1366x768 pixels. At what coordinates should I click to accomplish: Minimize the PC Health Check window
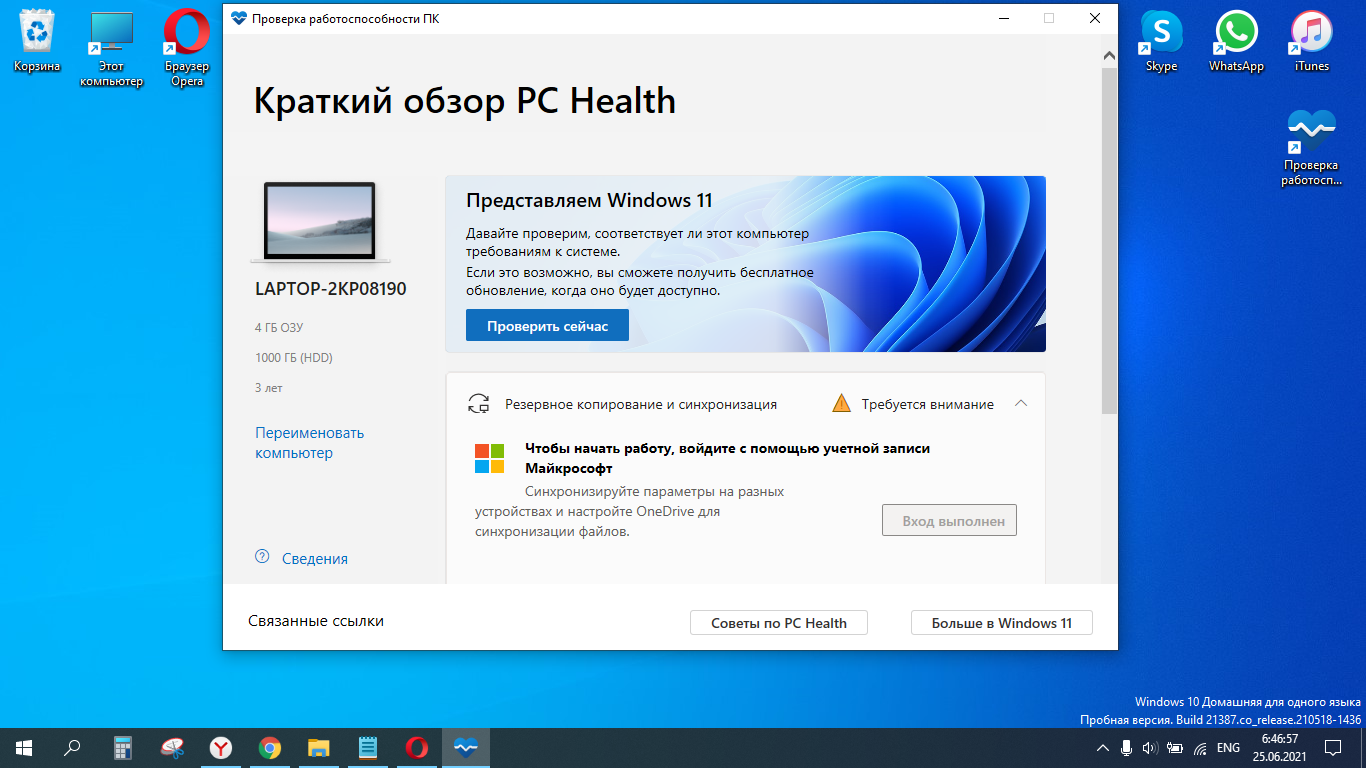pos(1003,18)
